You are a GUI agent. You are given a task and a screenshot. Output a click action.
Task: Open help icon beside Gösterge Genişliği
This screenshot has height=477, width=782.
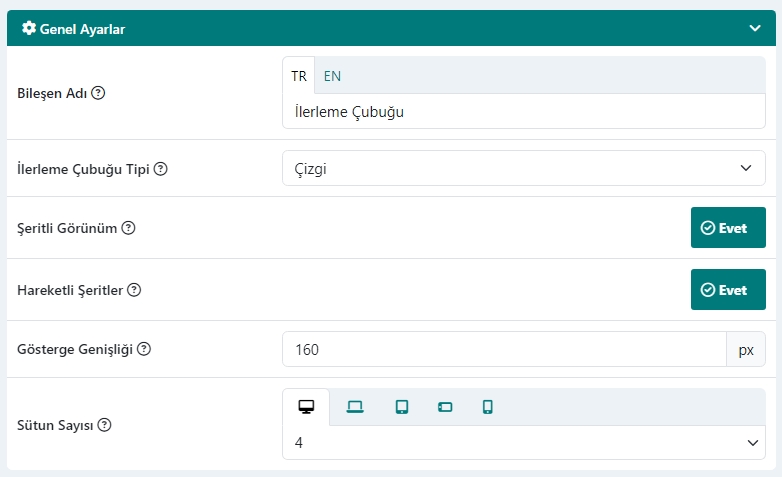[x=144, y=349]
